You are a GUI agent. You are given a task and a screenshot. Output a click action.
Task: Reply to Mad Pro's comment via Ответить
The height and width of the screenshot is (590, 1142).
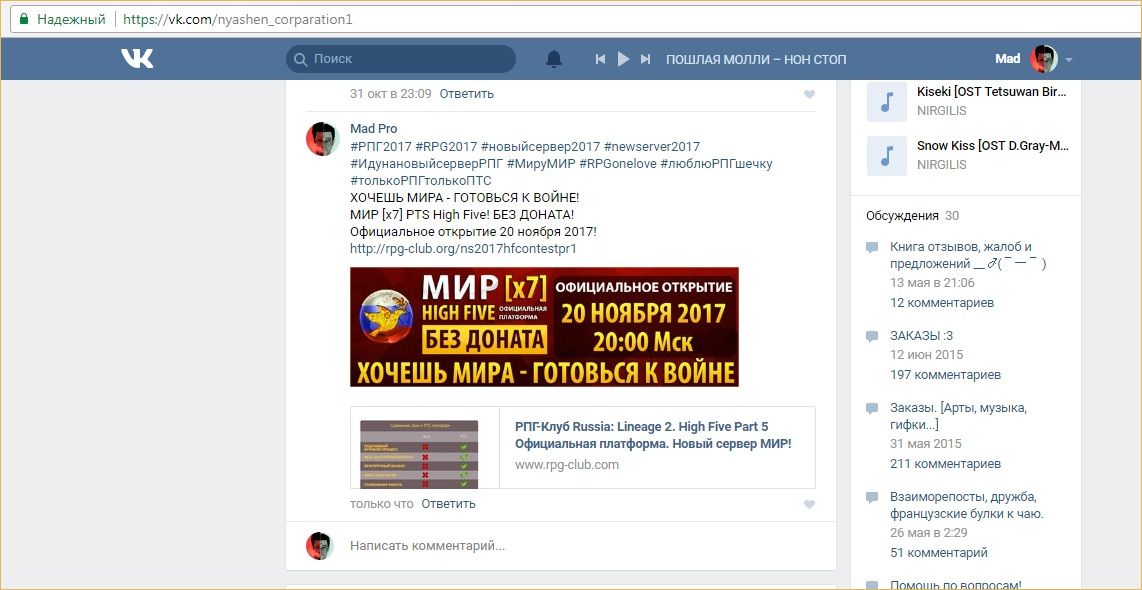(449, 503)
